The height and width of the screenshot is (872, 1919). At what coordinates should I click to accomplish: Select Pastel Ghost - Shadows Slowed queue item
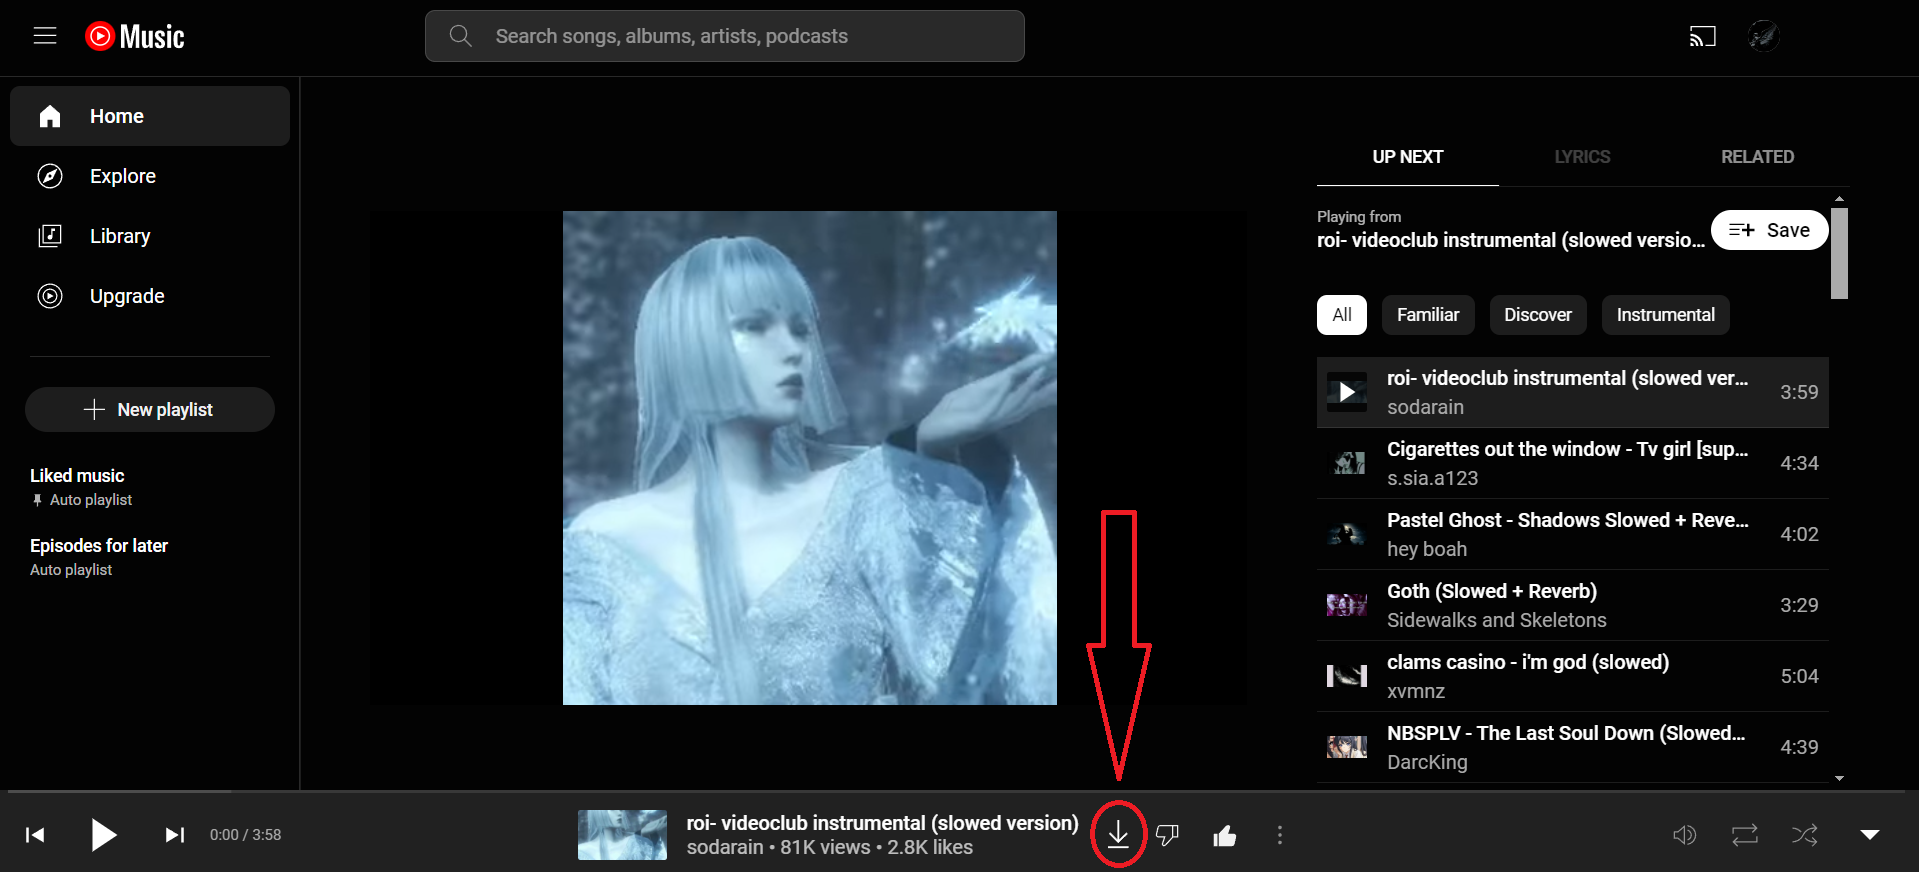[x=1572, y=534]
